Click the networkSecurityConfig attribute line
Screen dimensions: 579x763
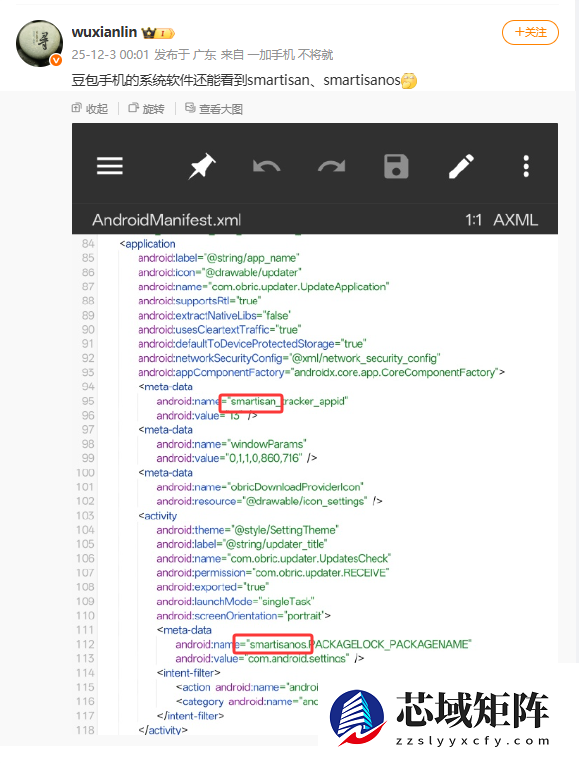289,358
